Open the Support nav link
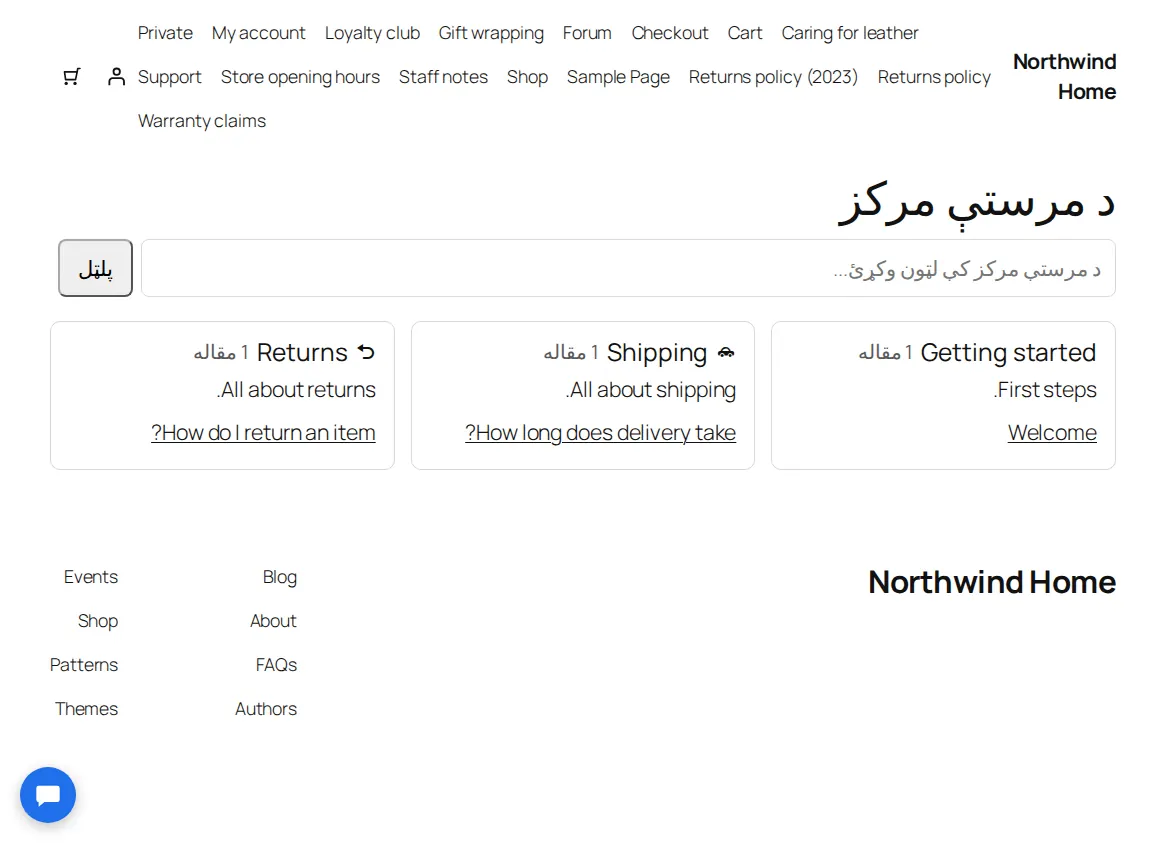This screenshot has width=1166, height=843. click(170, 77)
